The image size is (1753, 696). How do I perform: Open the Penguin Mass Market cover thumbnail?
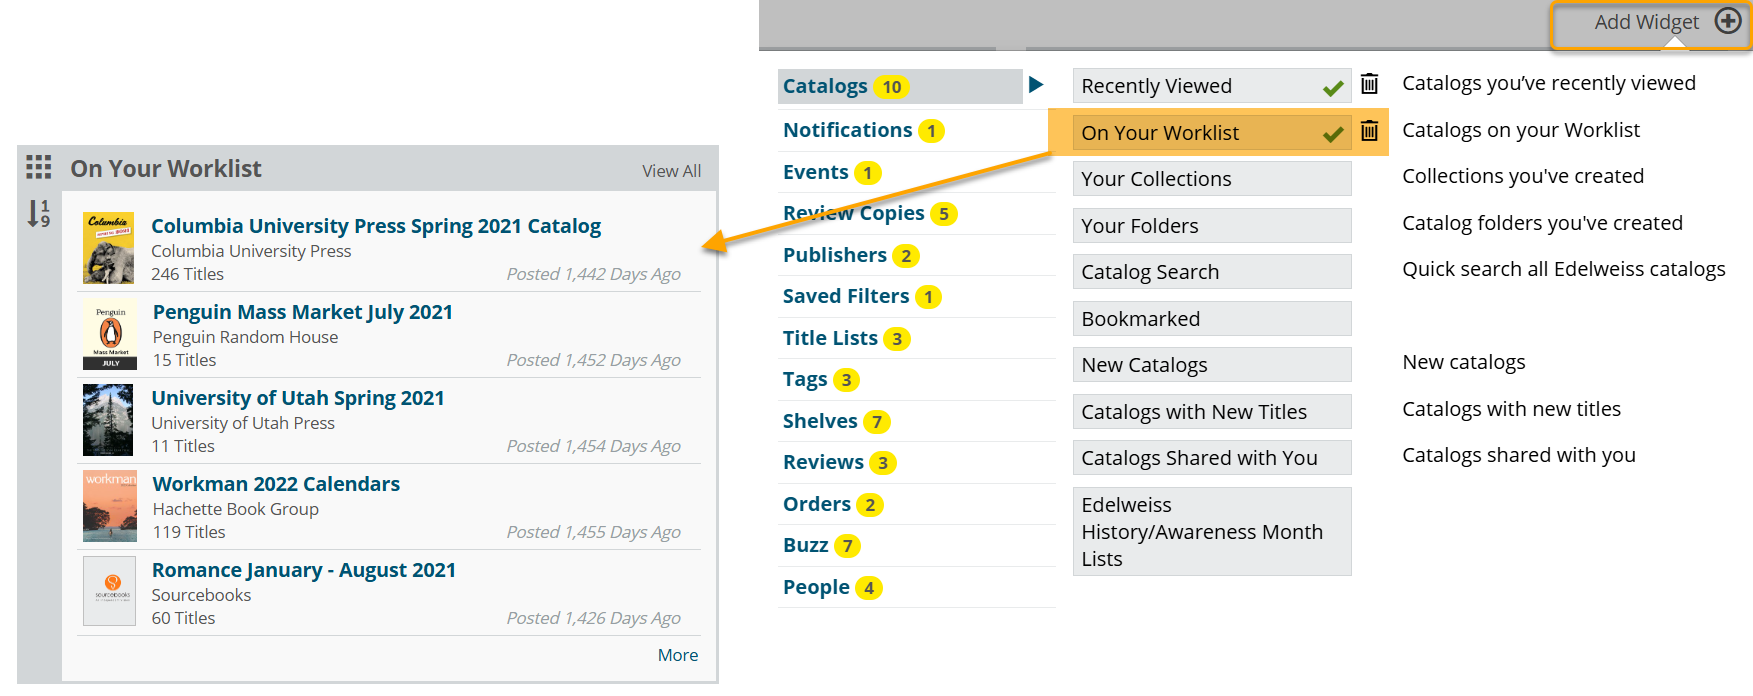click(110, 335)
